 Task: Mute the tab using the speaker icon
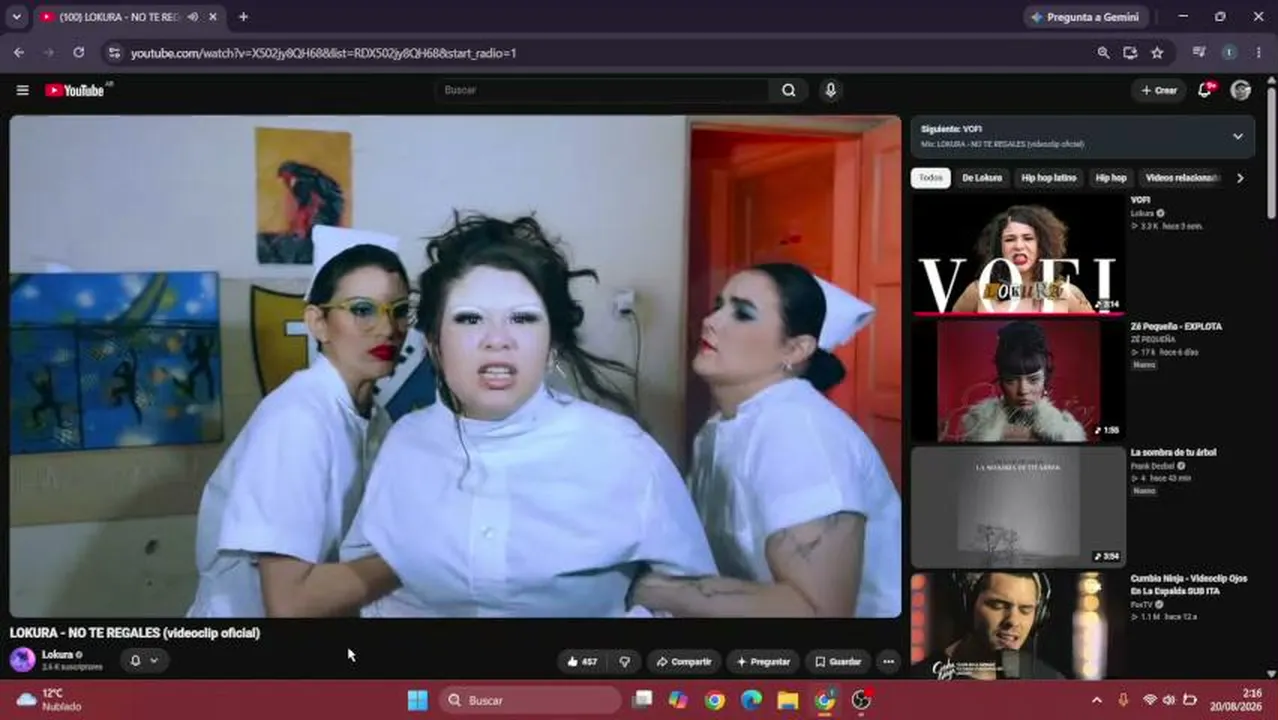192,17
